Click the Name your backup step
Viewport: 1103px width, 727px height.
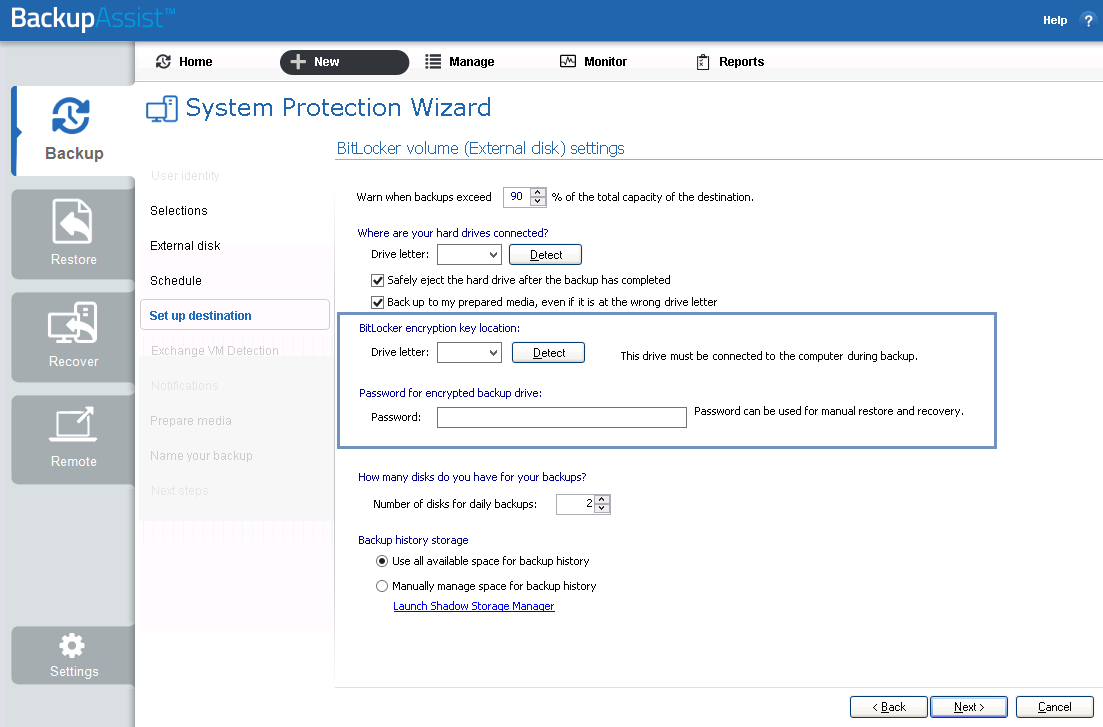pos(201,456)
